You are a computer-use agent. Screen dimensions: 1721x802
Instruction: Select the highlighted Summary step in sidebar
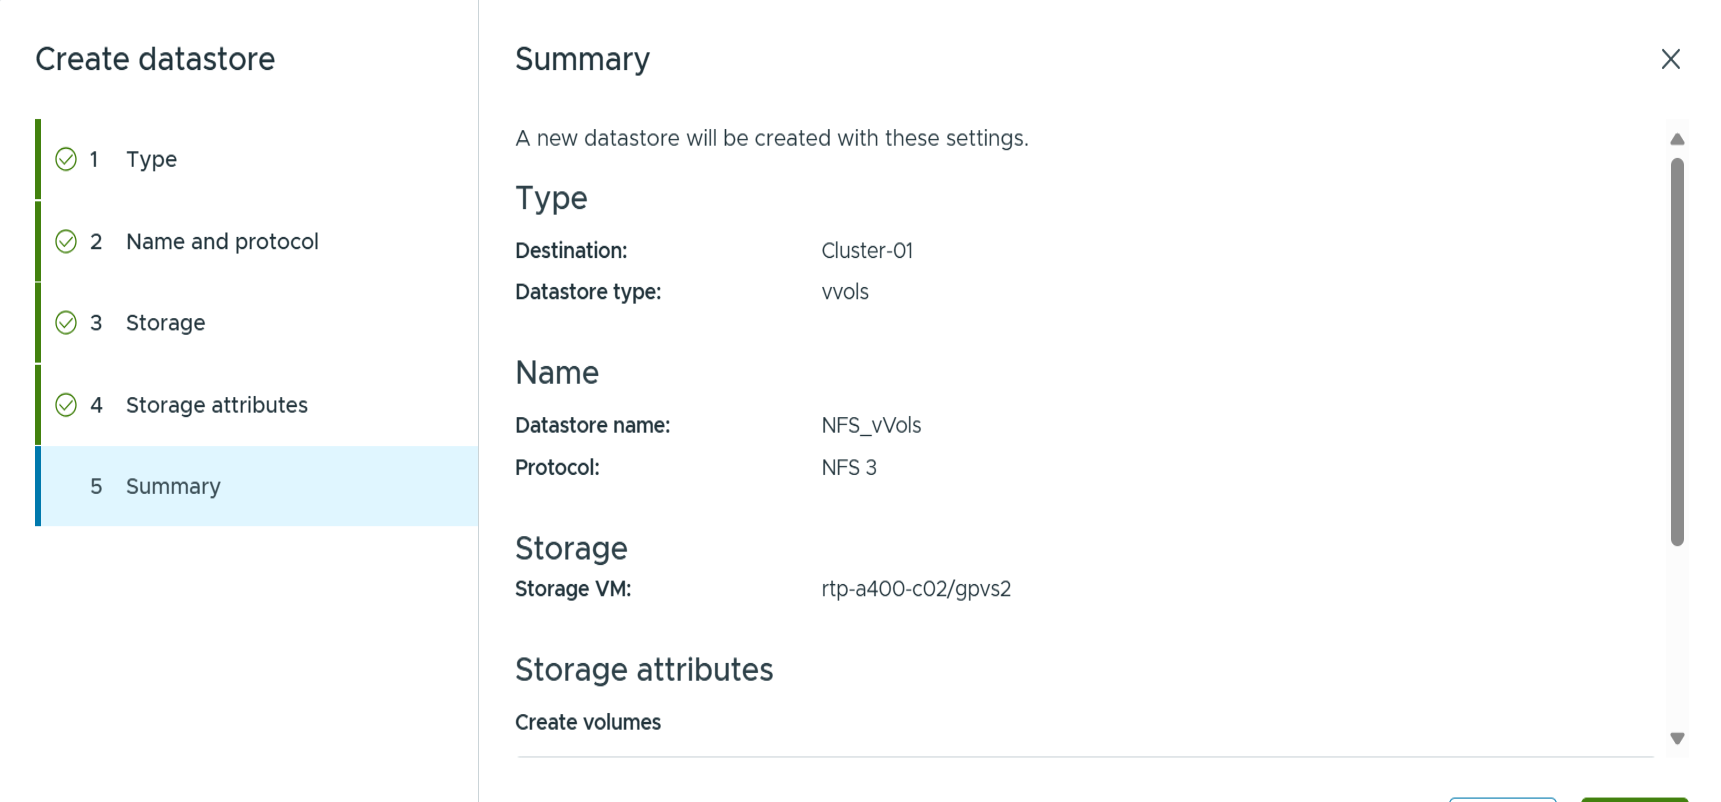click(173, 486)
